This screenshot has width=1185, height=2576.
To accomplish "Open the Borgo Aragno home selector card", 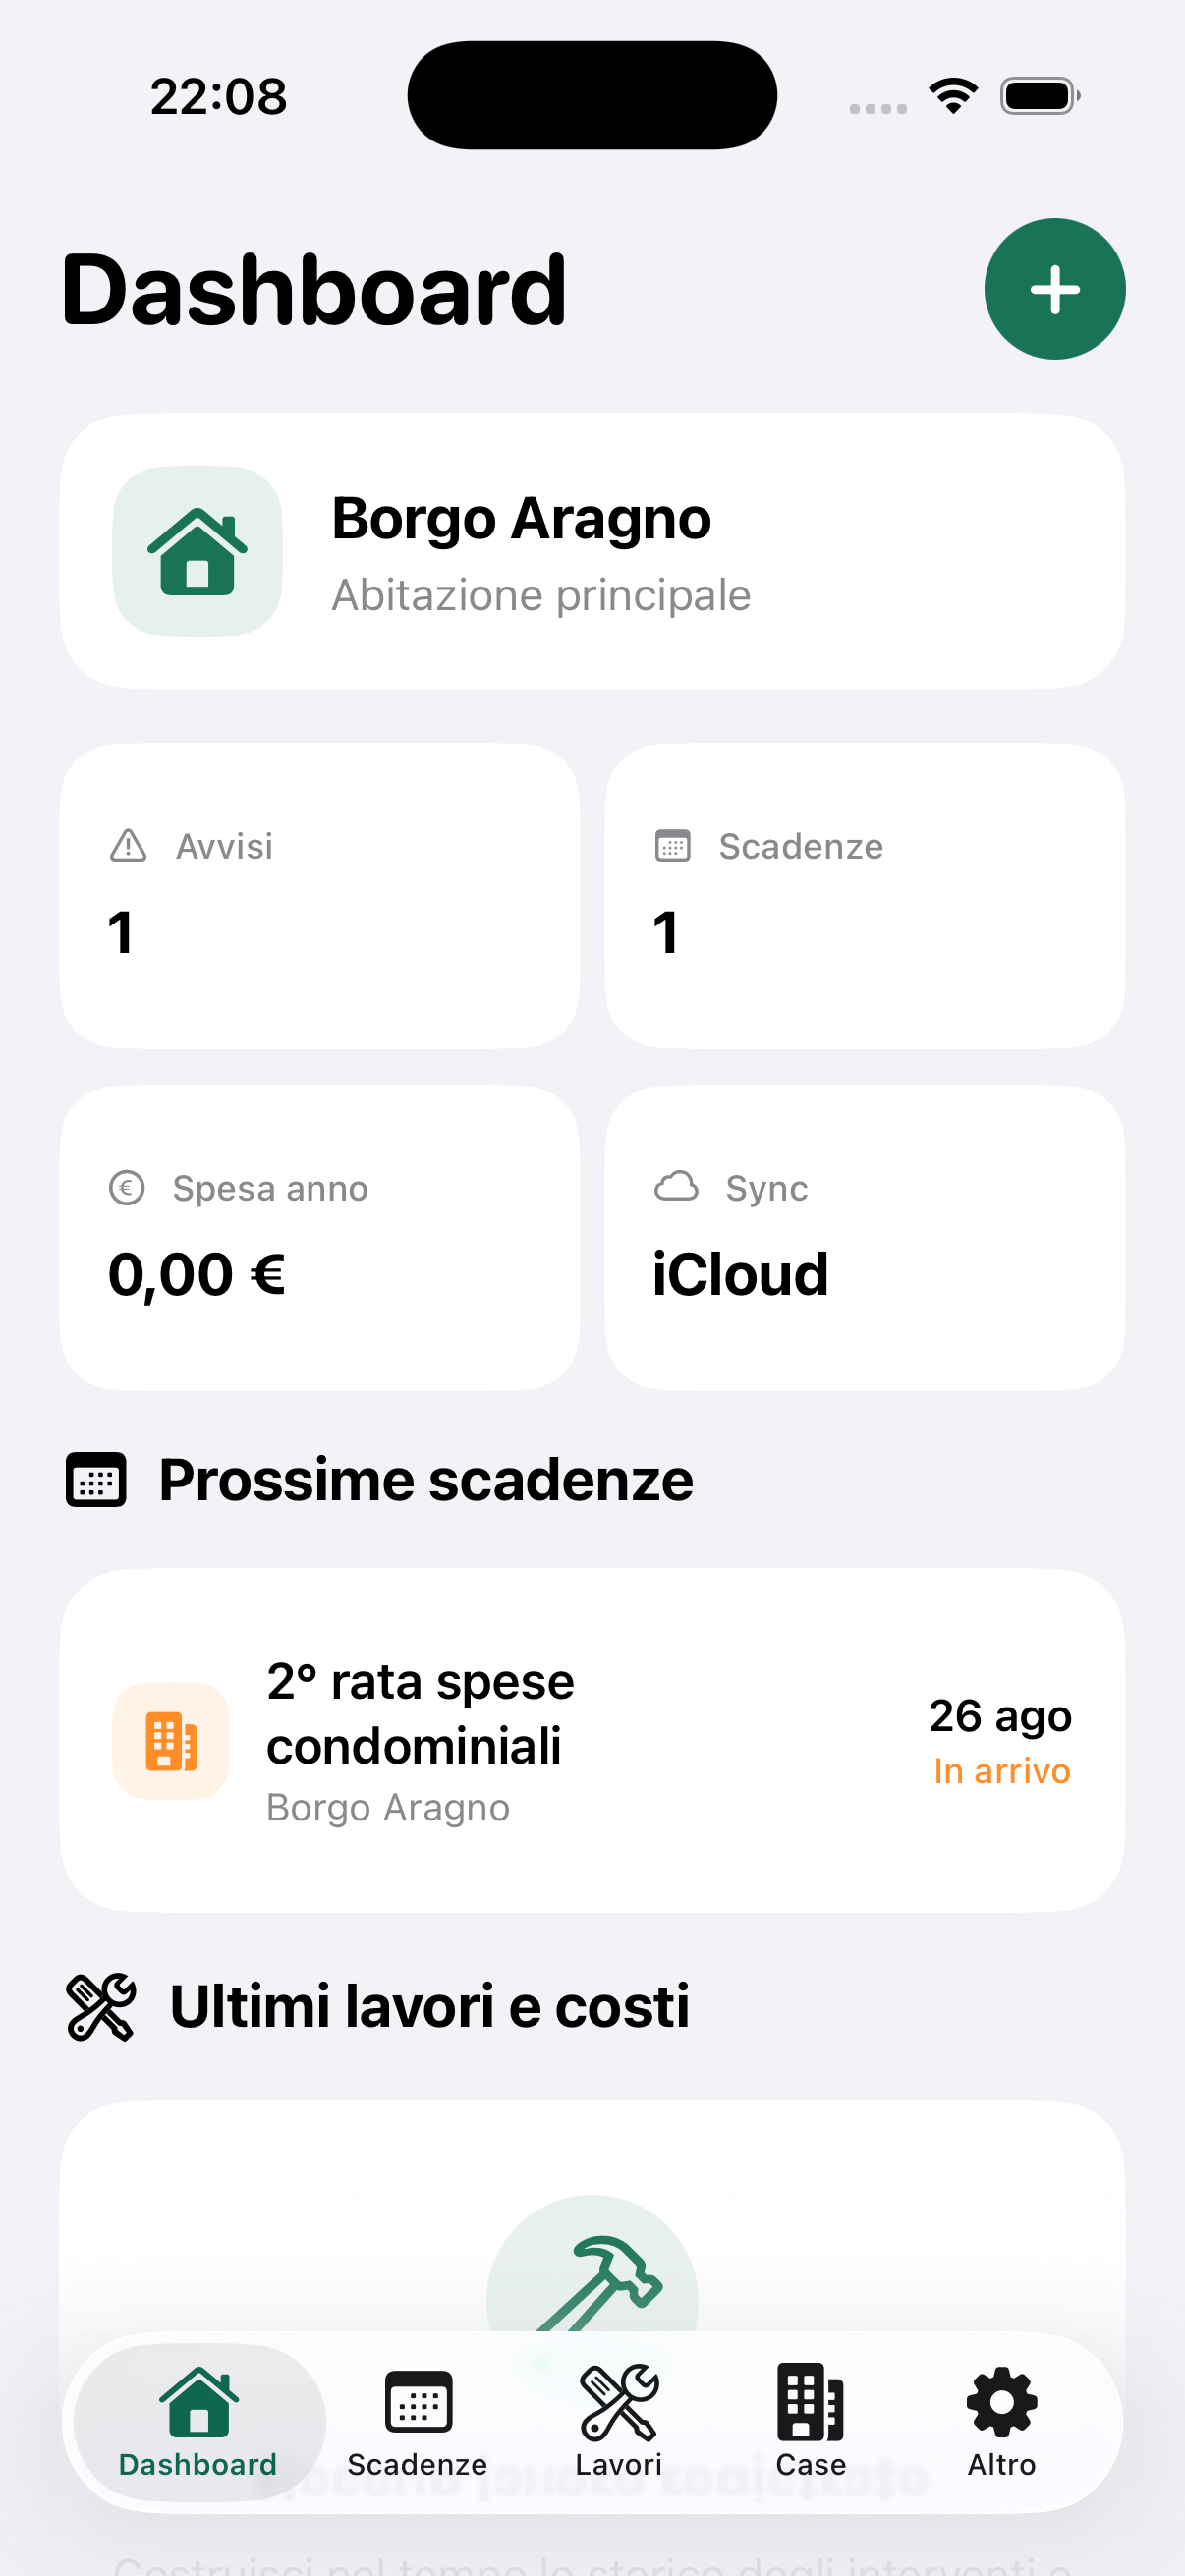I will tap(592, 551).
